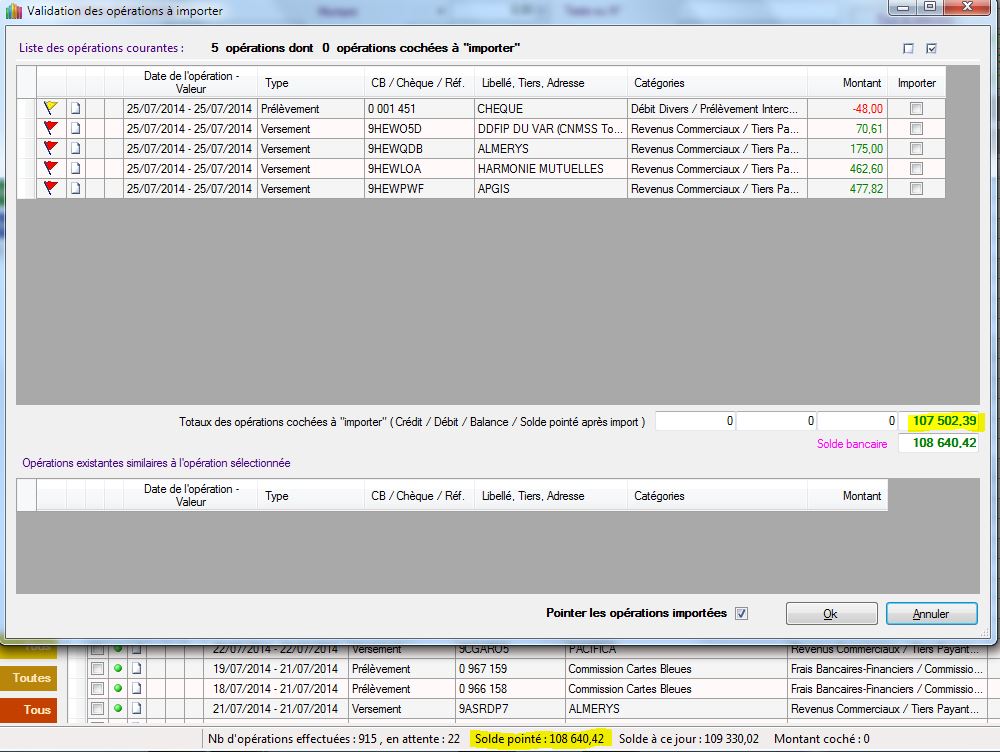Tick the Importer checkbox for the APGIS row
1000x752 pixels.
point(916,188)
